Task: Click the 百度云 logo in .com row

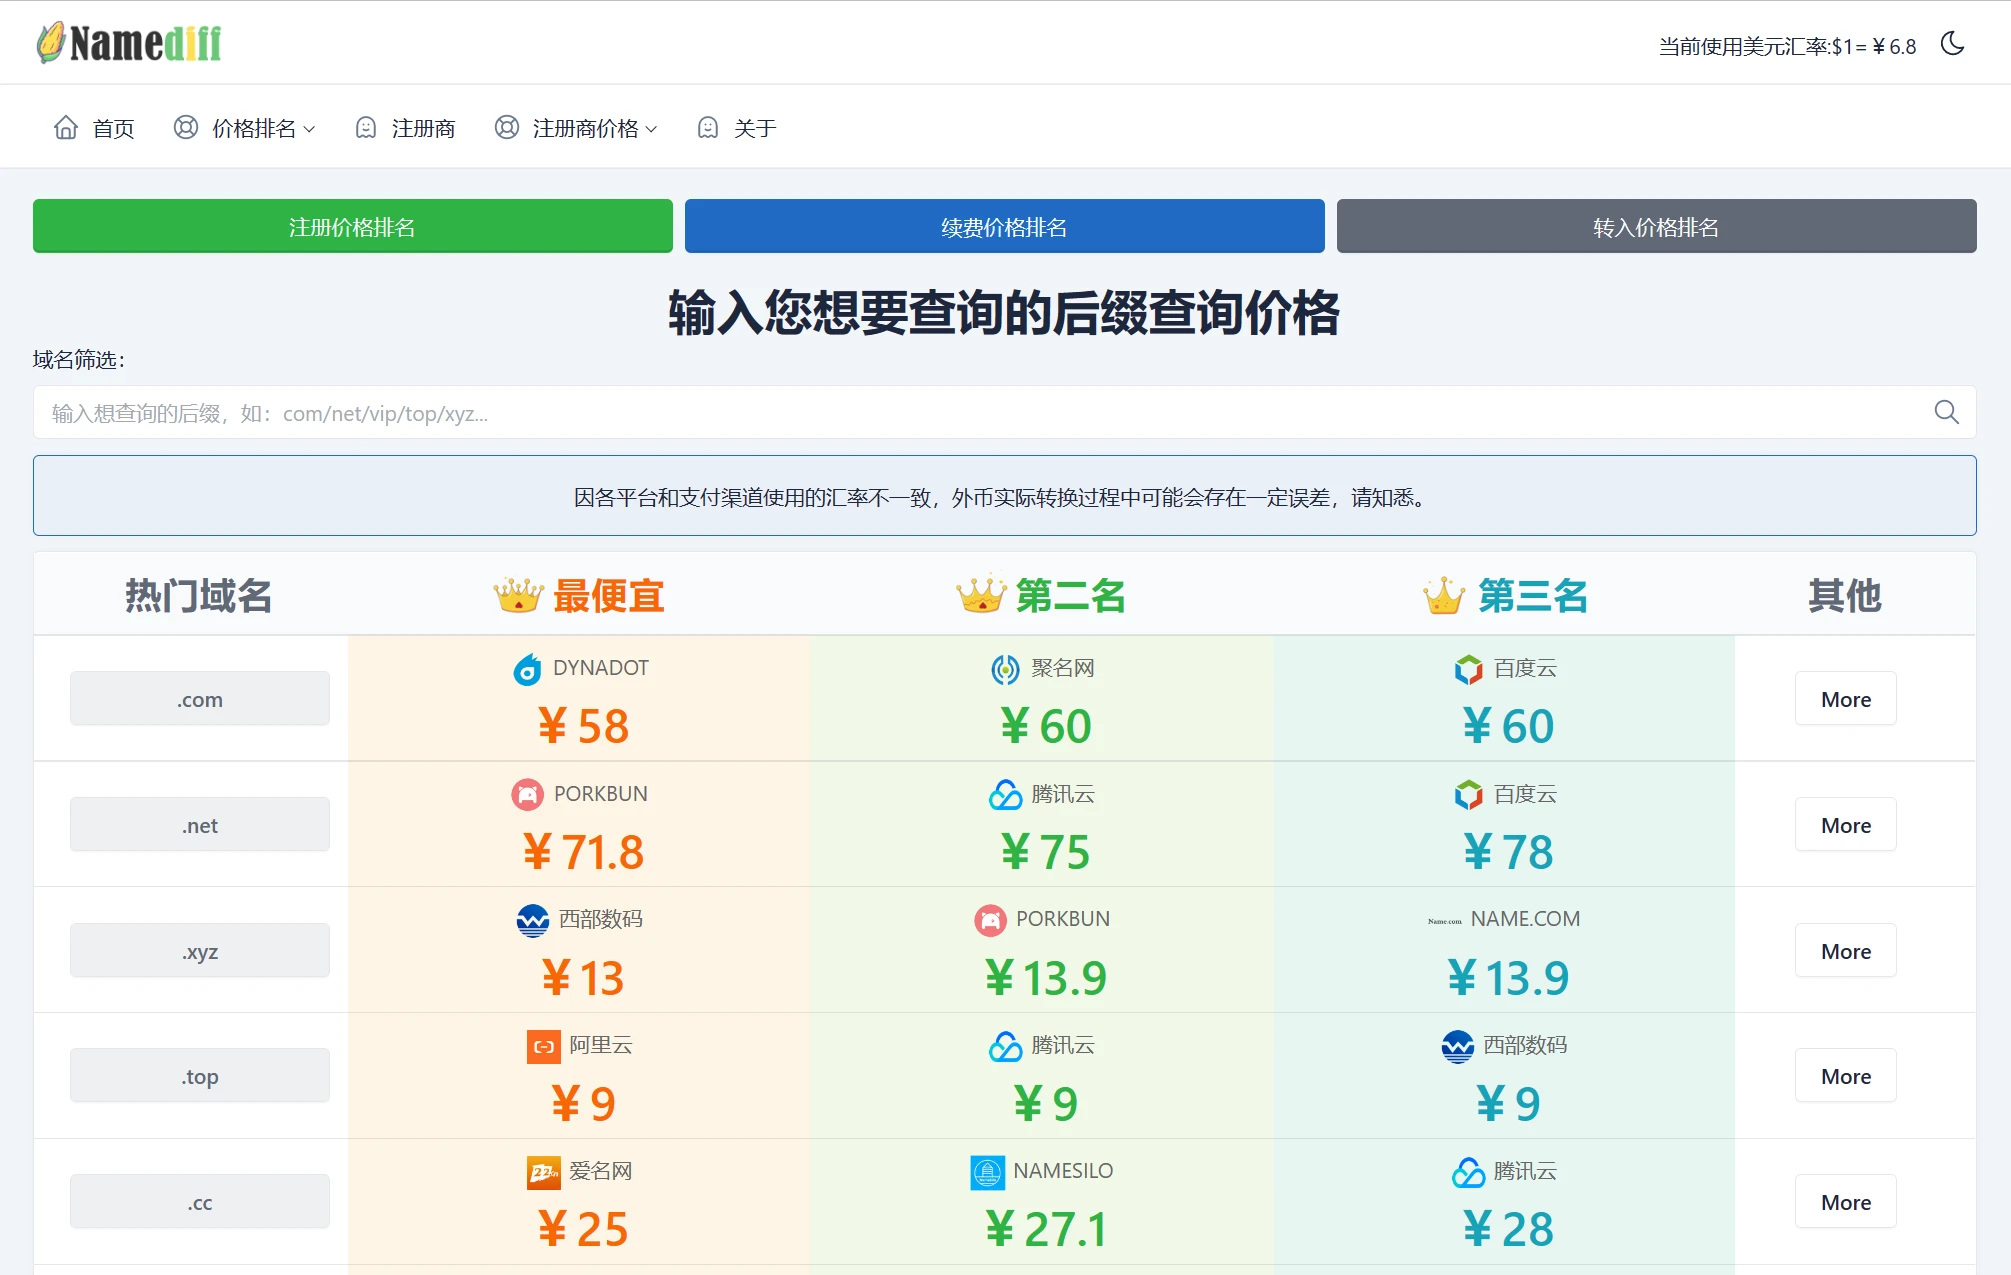Action: tap(1468, 669)
